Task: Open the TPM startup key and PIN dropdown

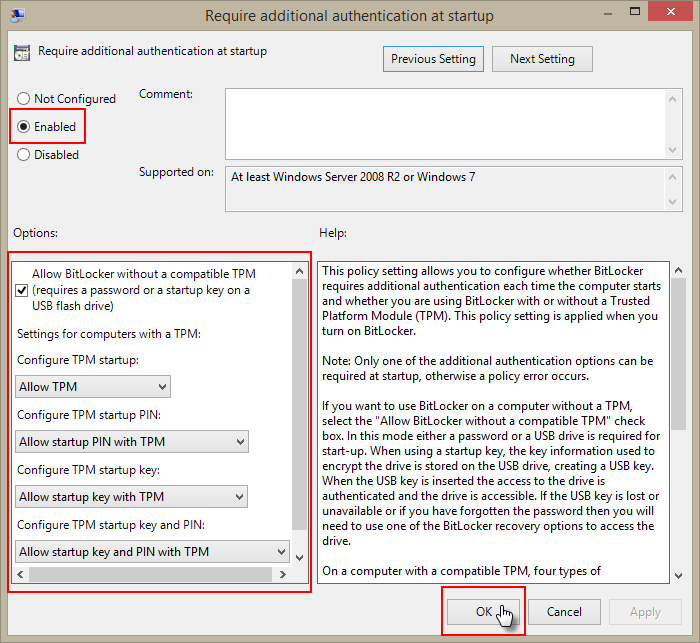Action: pos(152,551)
